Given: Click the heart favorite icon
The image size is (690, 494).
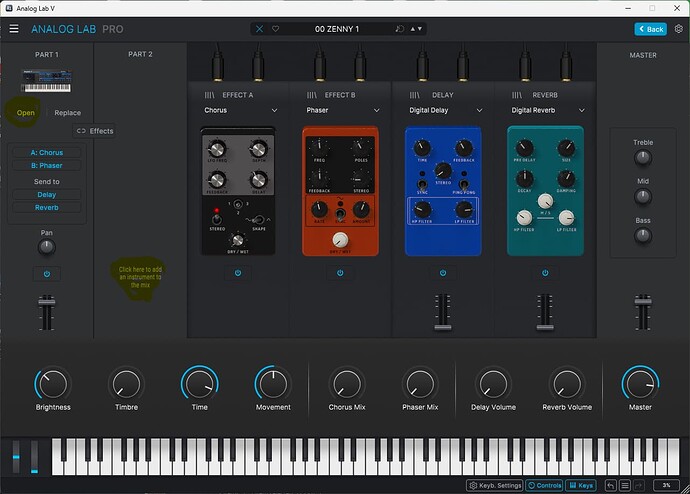Looking at the screenshot, I should tap(275, 29).
